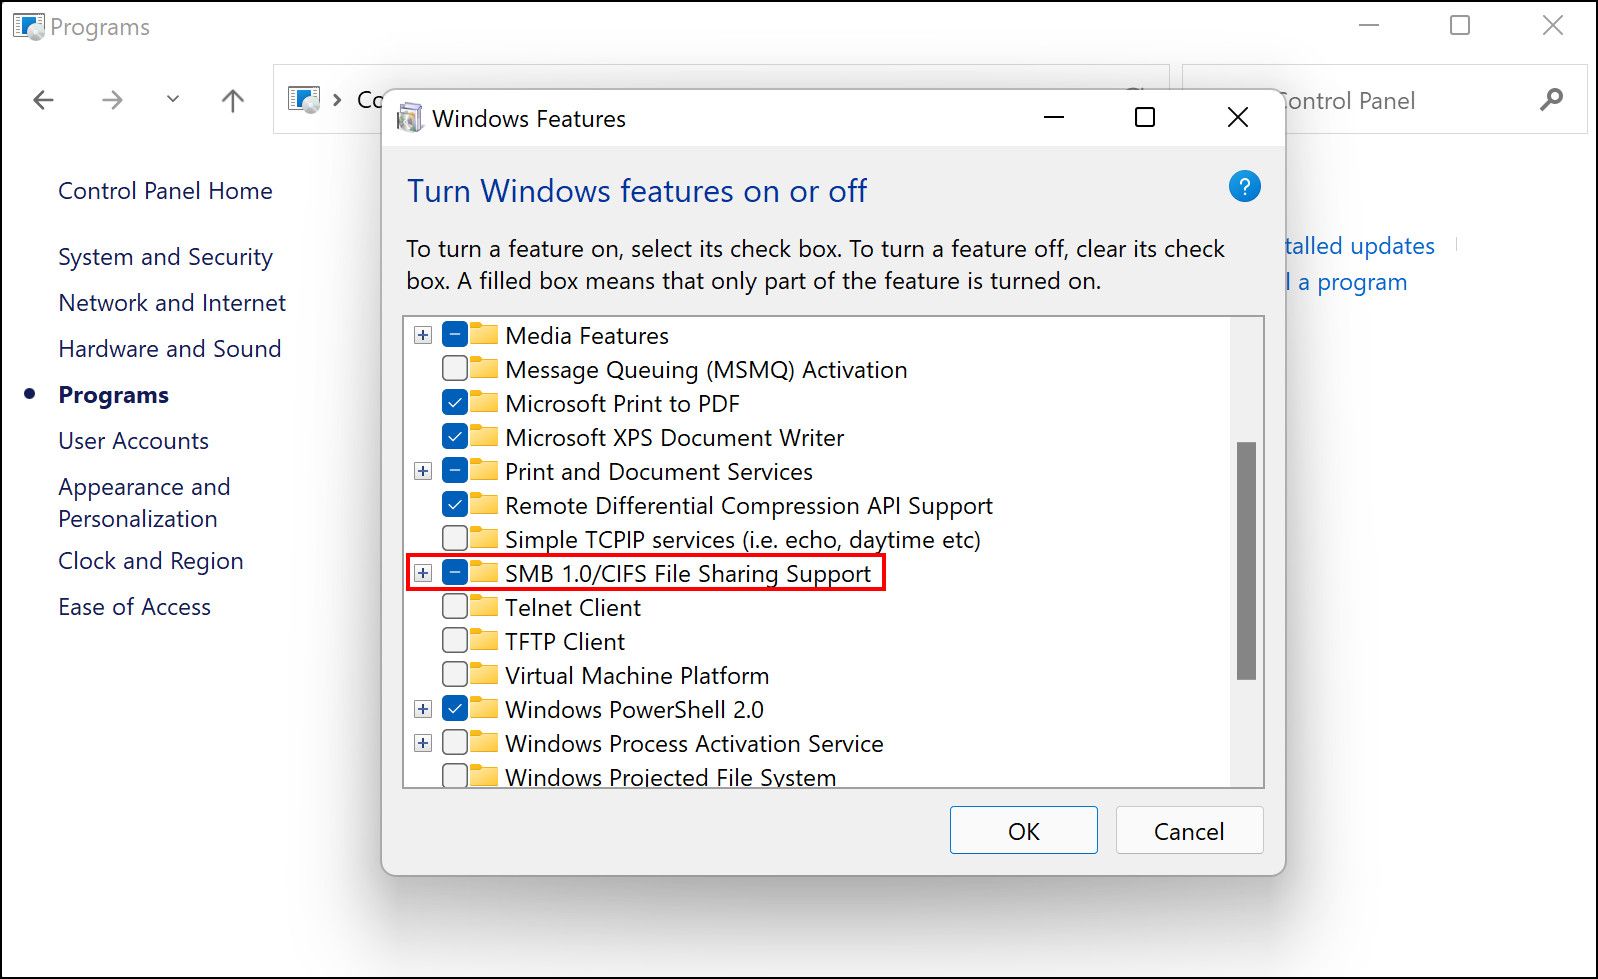Expand SMB 1.0/CIFS File Sharing Support
Viewport: 1598px width, 979px height.
(x=422, y=573)
